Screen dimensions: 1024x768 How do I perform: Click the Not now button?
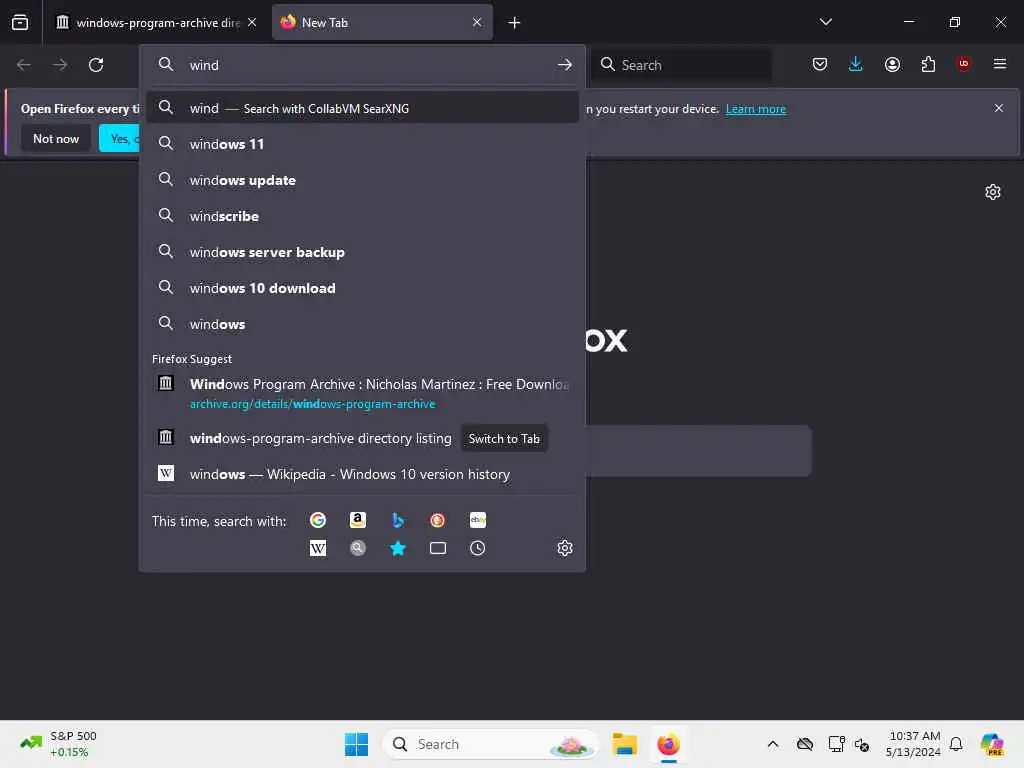click(x=56, y=138)
